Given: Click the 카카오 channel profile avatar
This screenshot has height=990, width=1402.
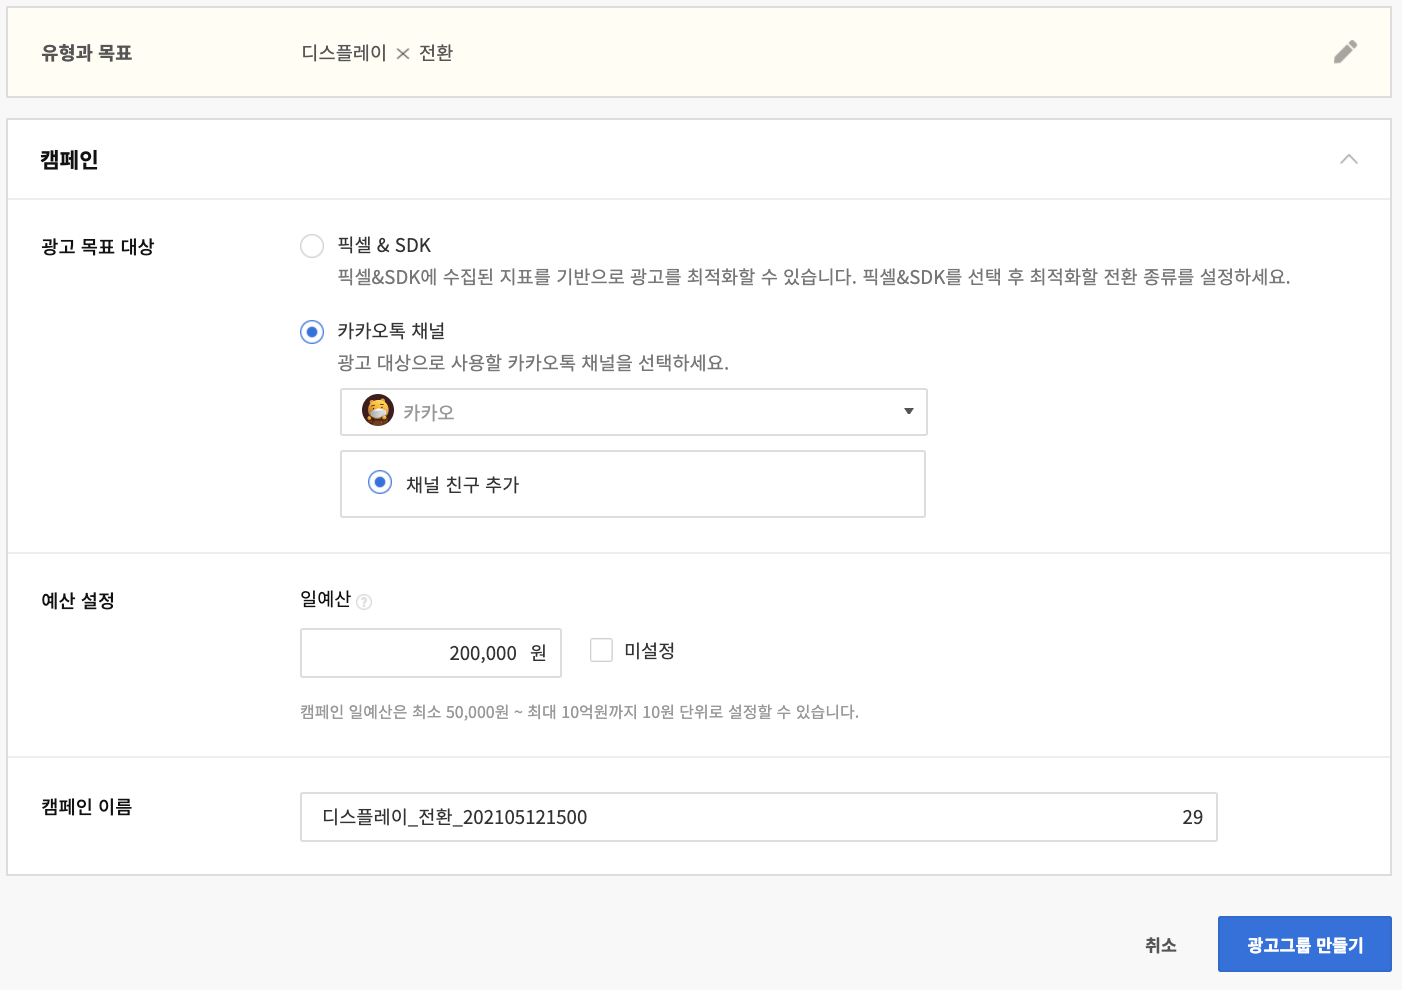Looking at the screenshot, I should click(378, 410).
